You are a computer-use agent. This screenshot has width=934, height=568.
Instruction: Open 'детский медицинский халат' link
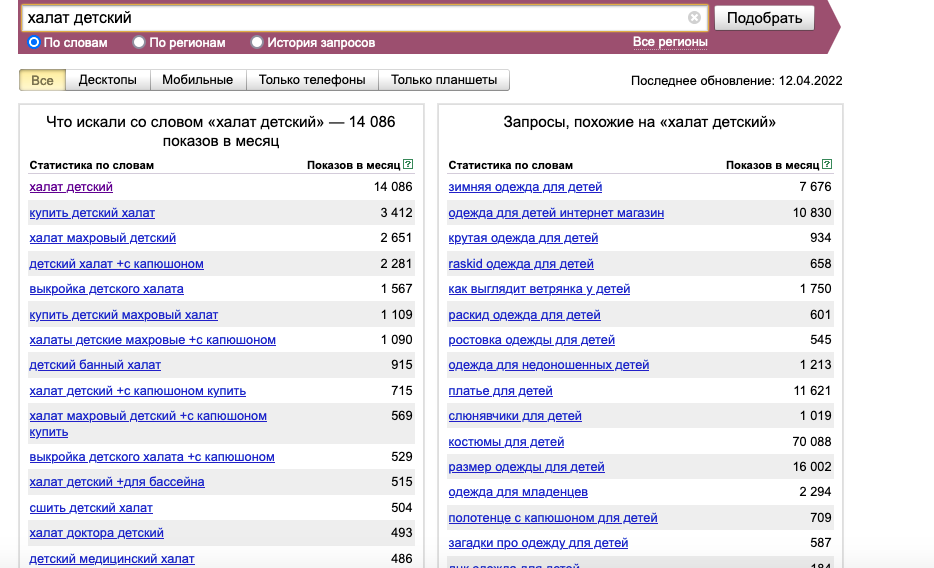point(112,559)
